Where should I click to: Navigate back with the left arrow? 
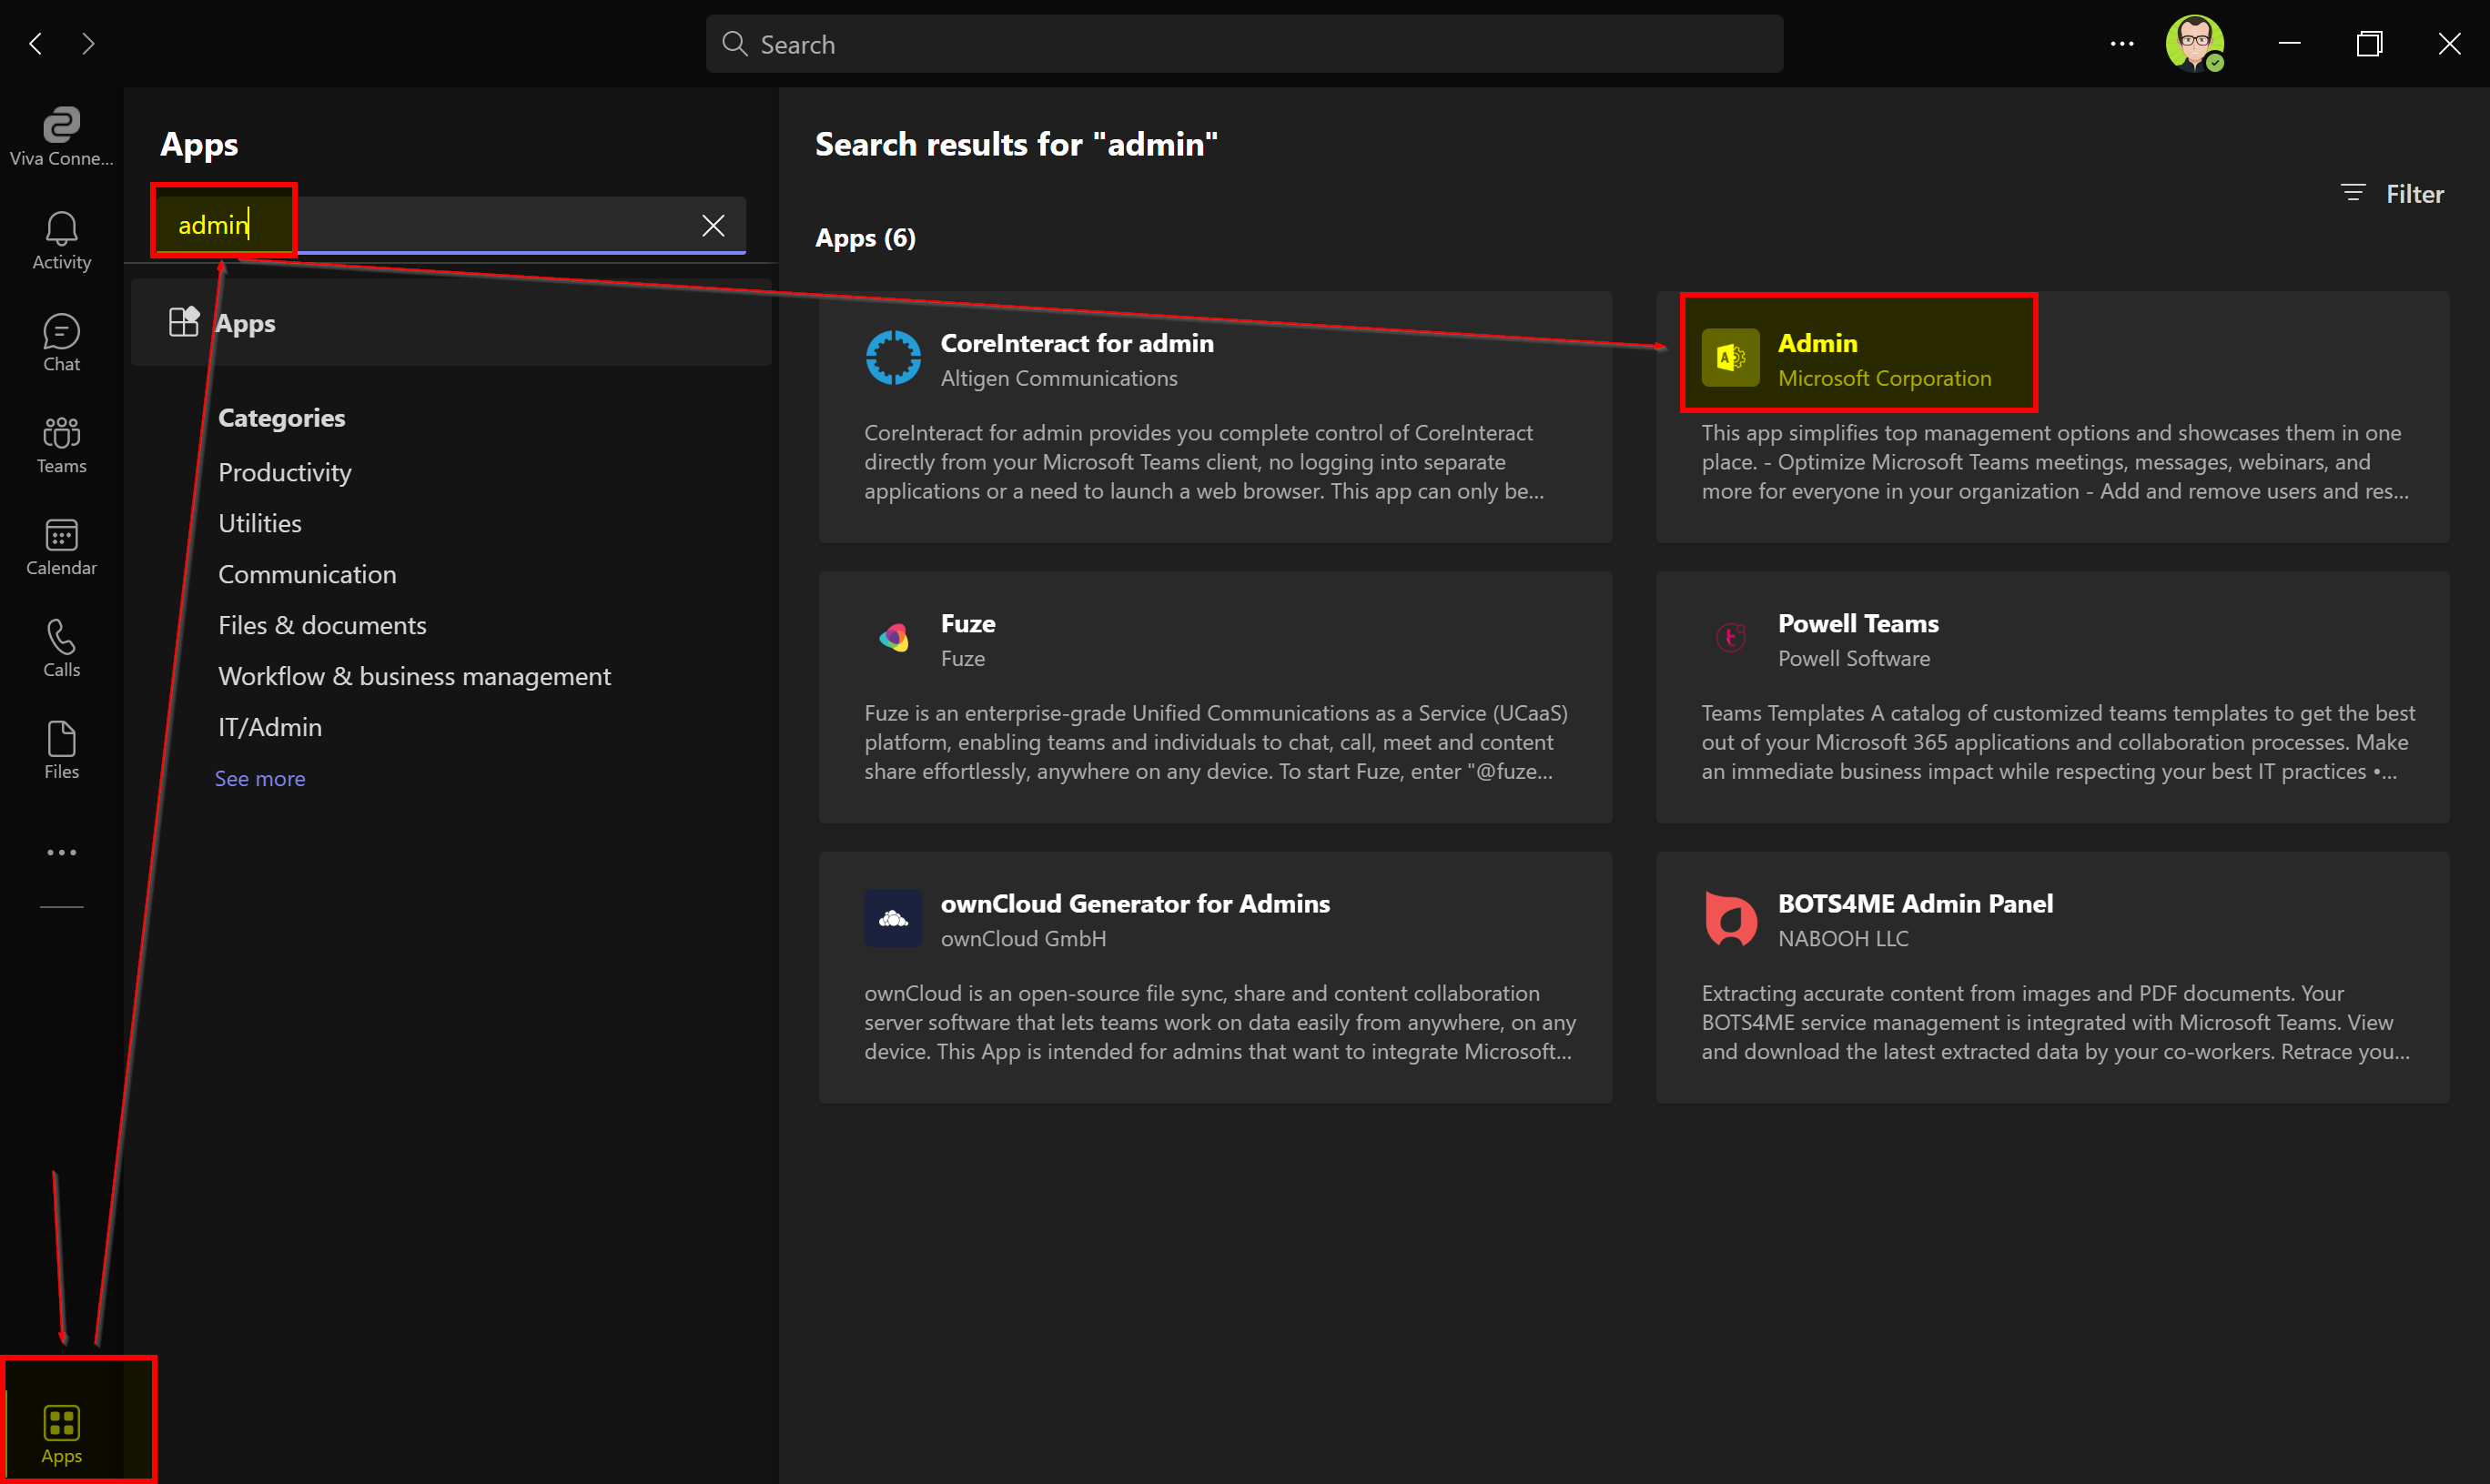click(36, 44)
